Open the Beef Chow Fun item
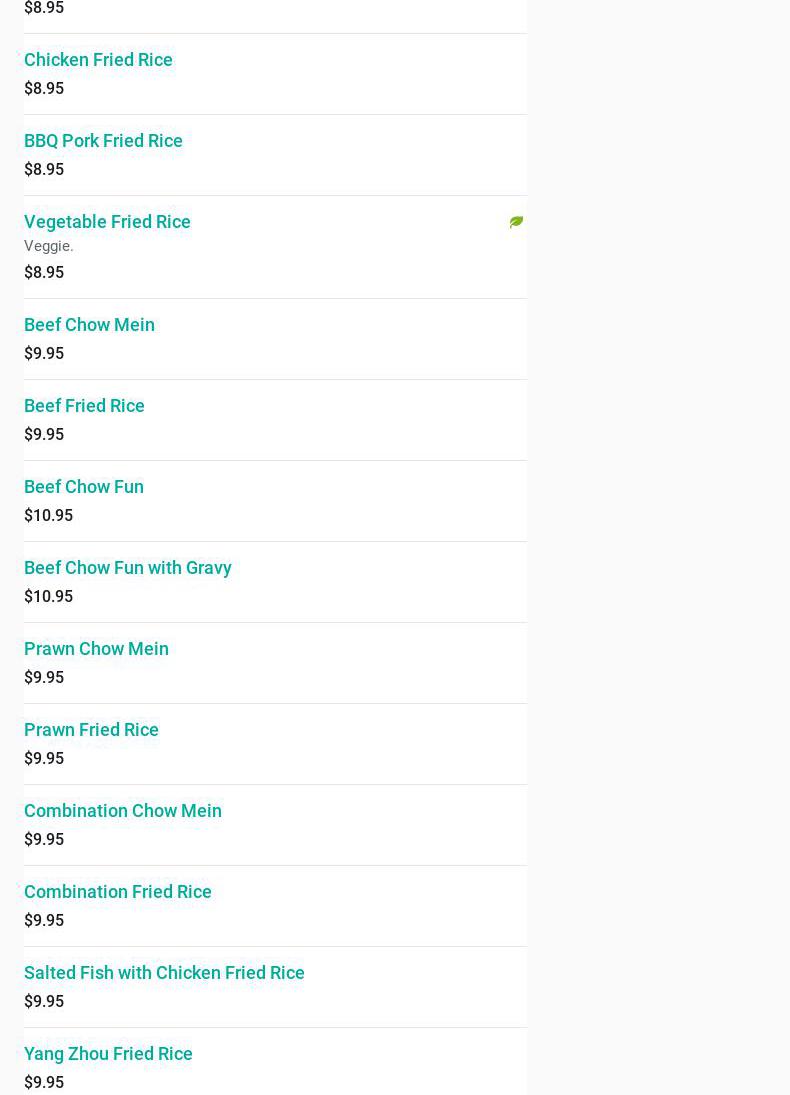The width and height of the screenshot is (790, 1095). tap(84, 487)
